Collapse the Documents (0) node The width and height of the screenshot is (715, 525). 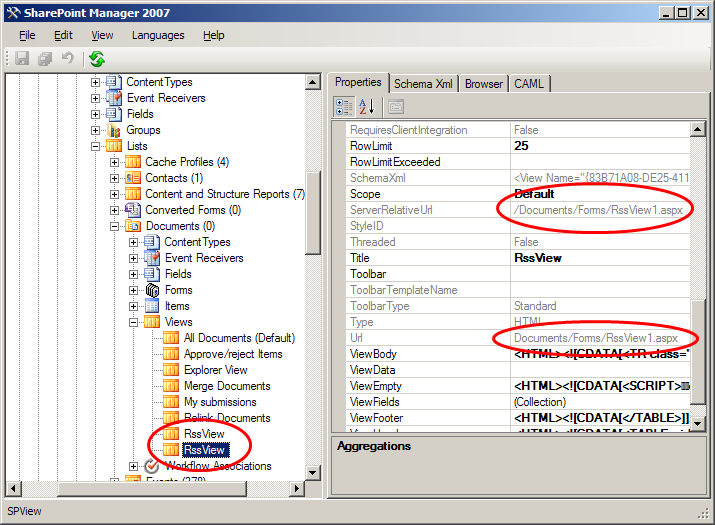114,226
